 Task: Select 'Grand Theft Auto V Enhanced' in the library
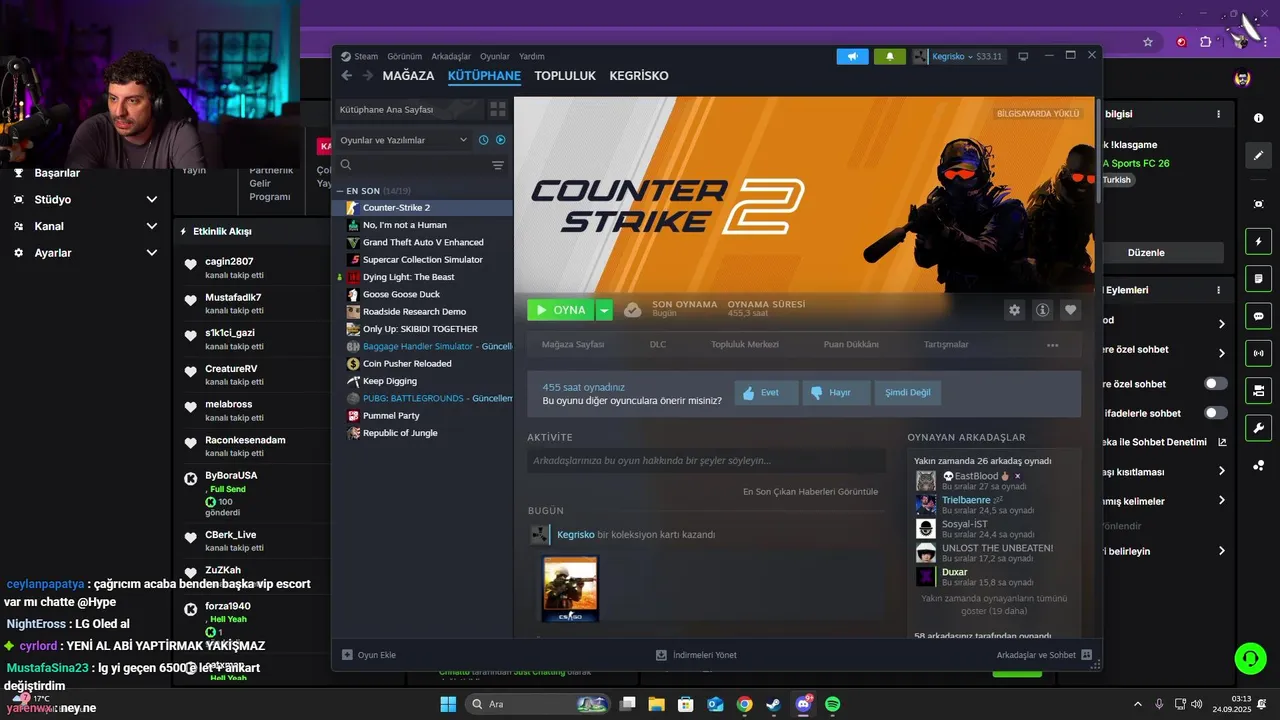pyautogui.click(x=423, y=242)
